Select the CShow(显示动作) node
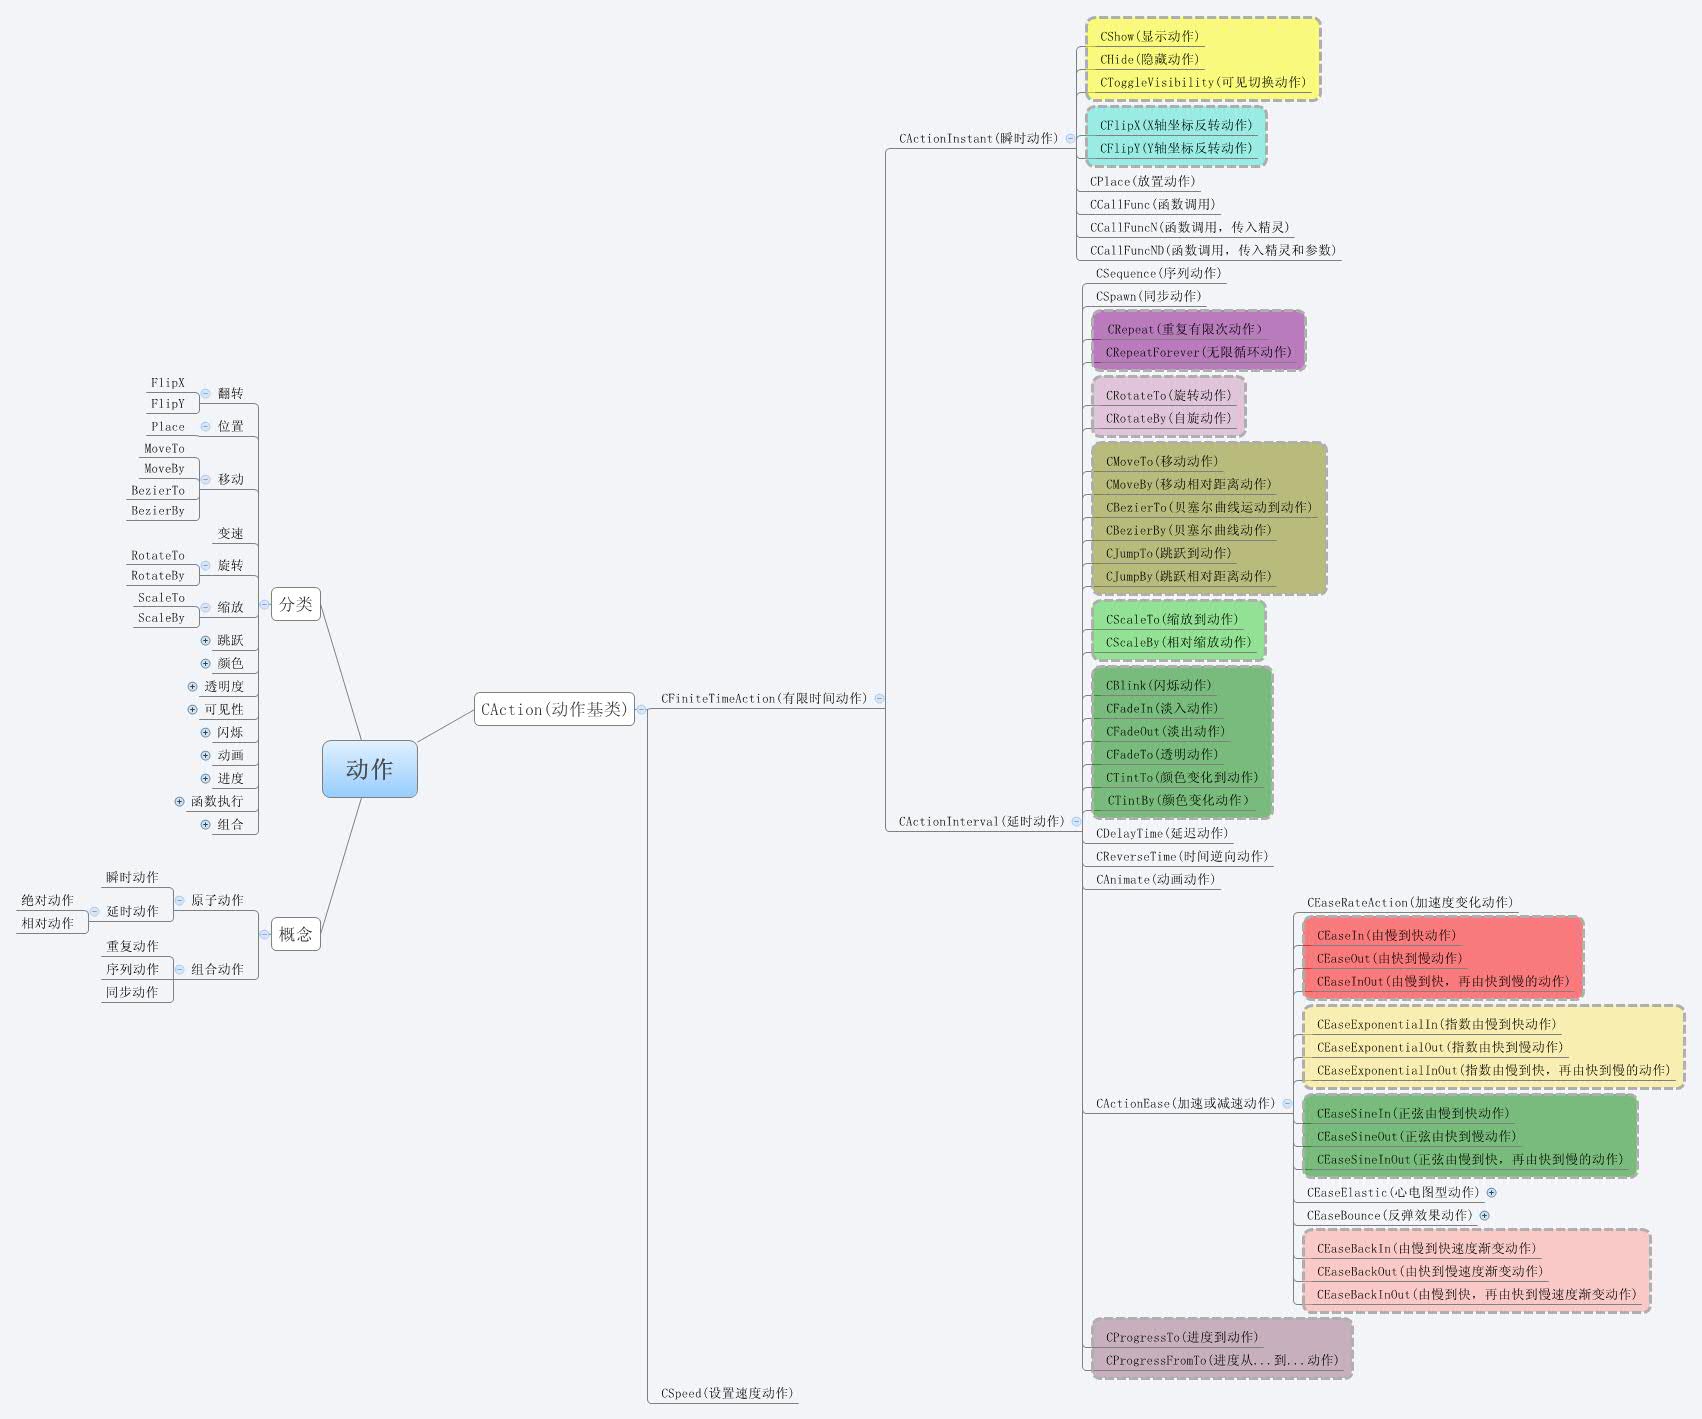The height and width of the screenshot is (1419, 1702). [x=1148, y=36]
